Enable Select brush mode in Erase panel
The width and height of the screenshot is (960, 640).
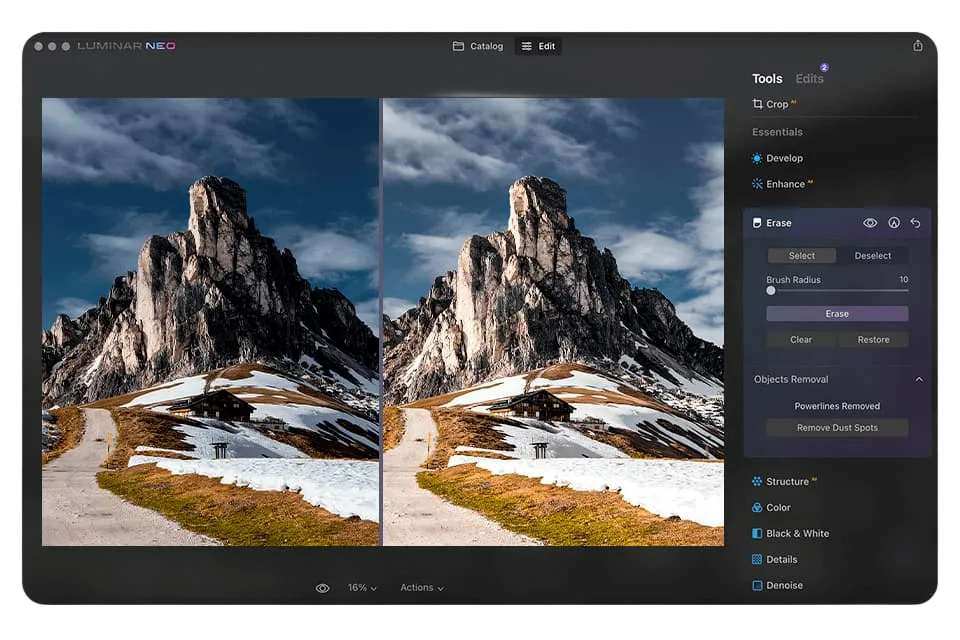(x=801, y=255)
